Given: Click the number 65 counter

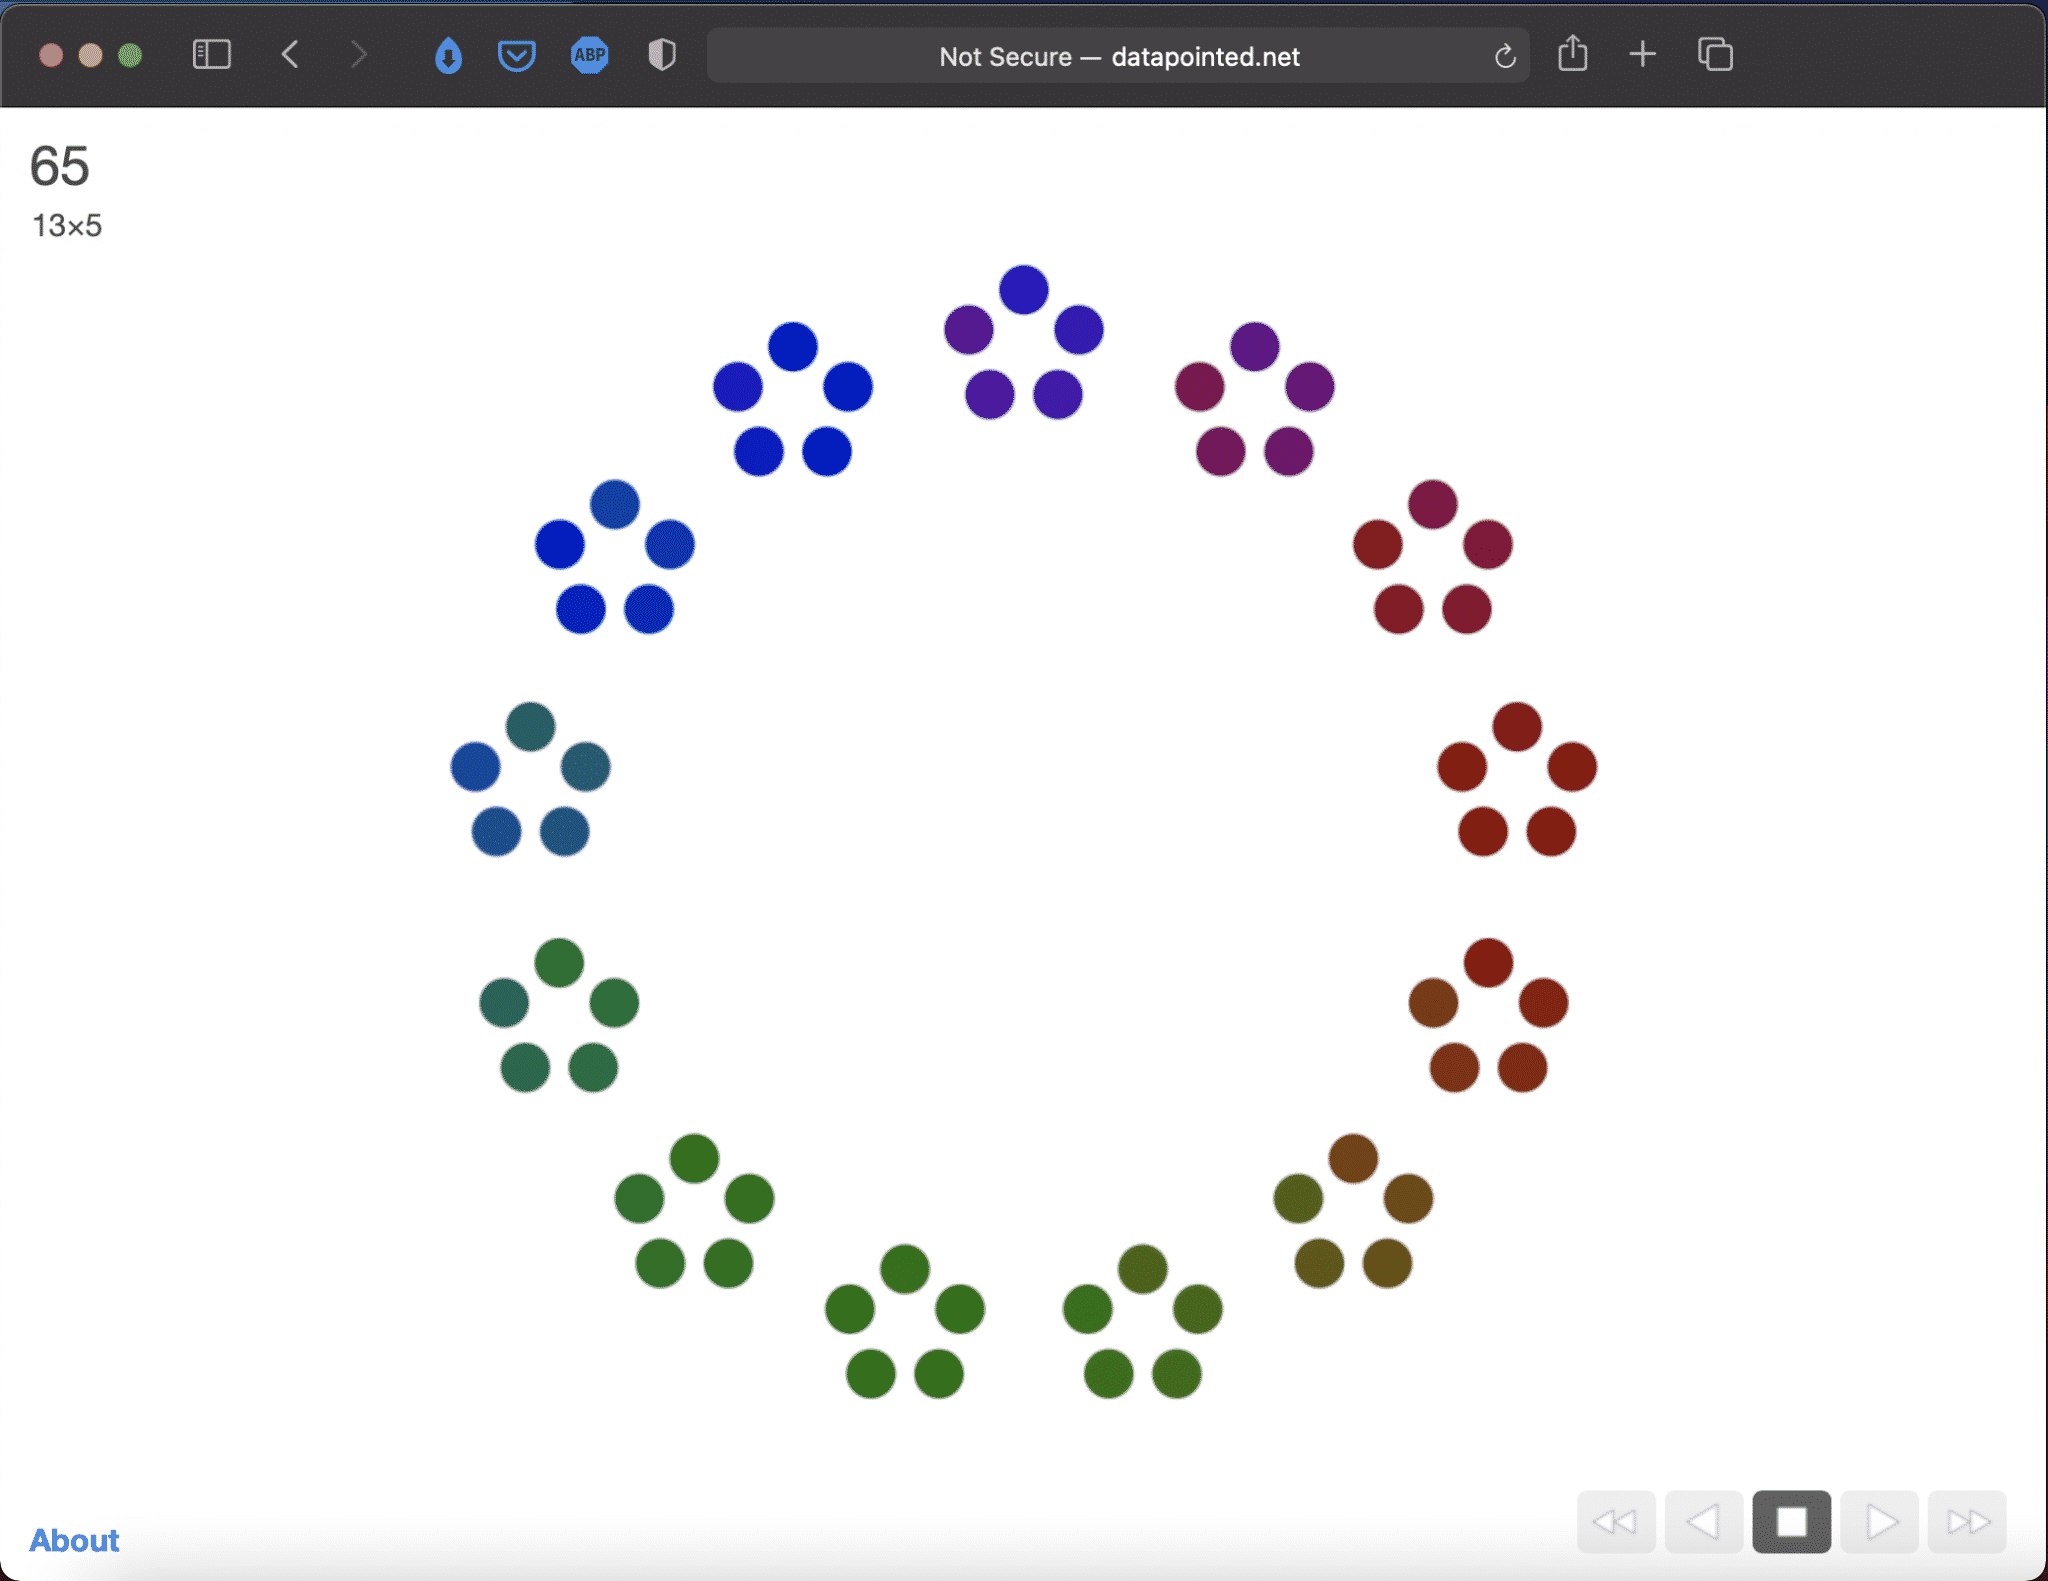Looking at the screenshot, I should coord(59,167).
